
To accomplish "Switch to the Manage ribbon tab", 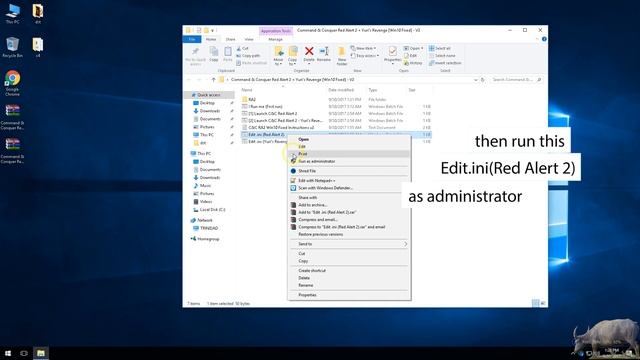I will tap(276, 39).
